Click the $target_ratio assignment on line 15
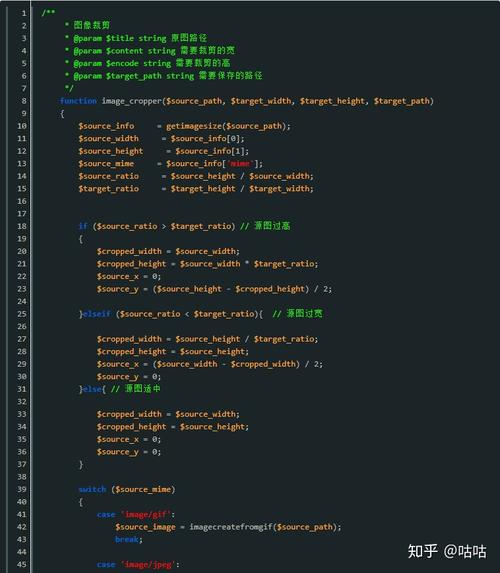Screen dimensions: 500x573 coord(196,189)
